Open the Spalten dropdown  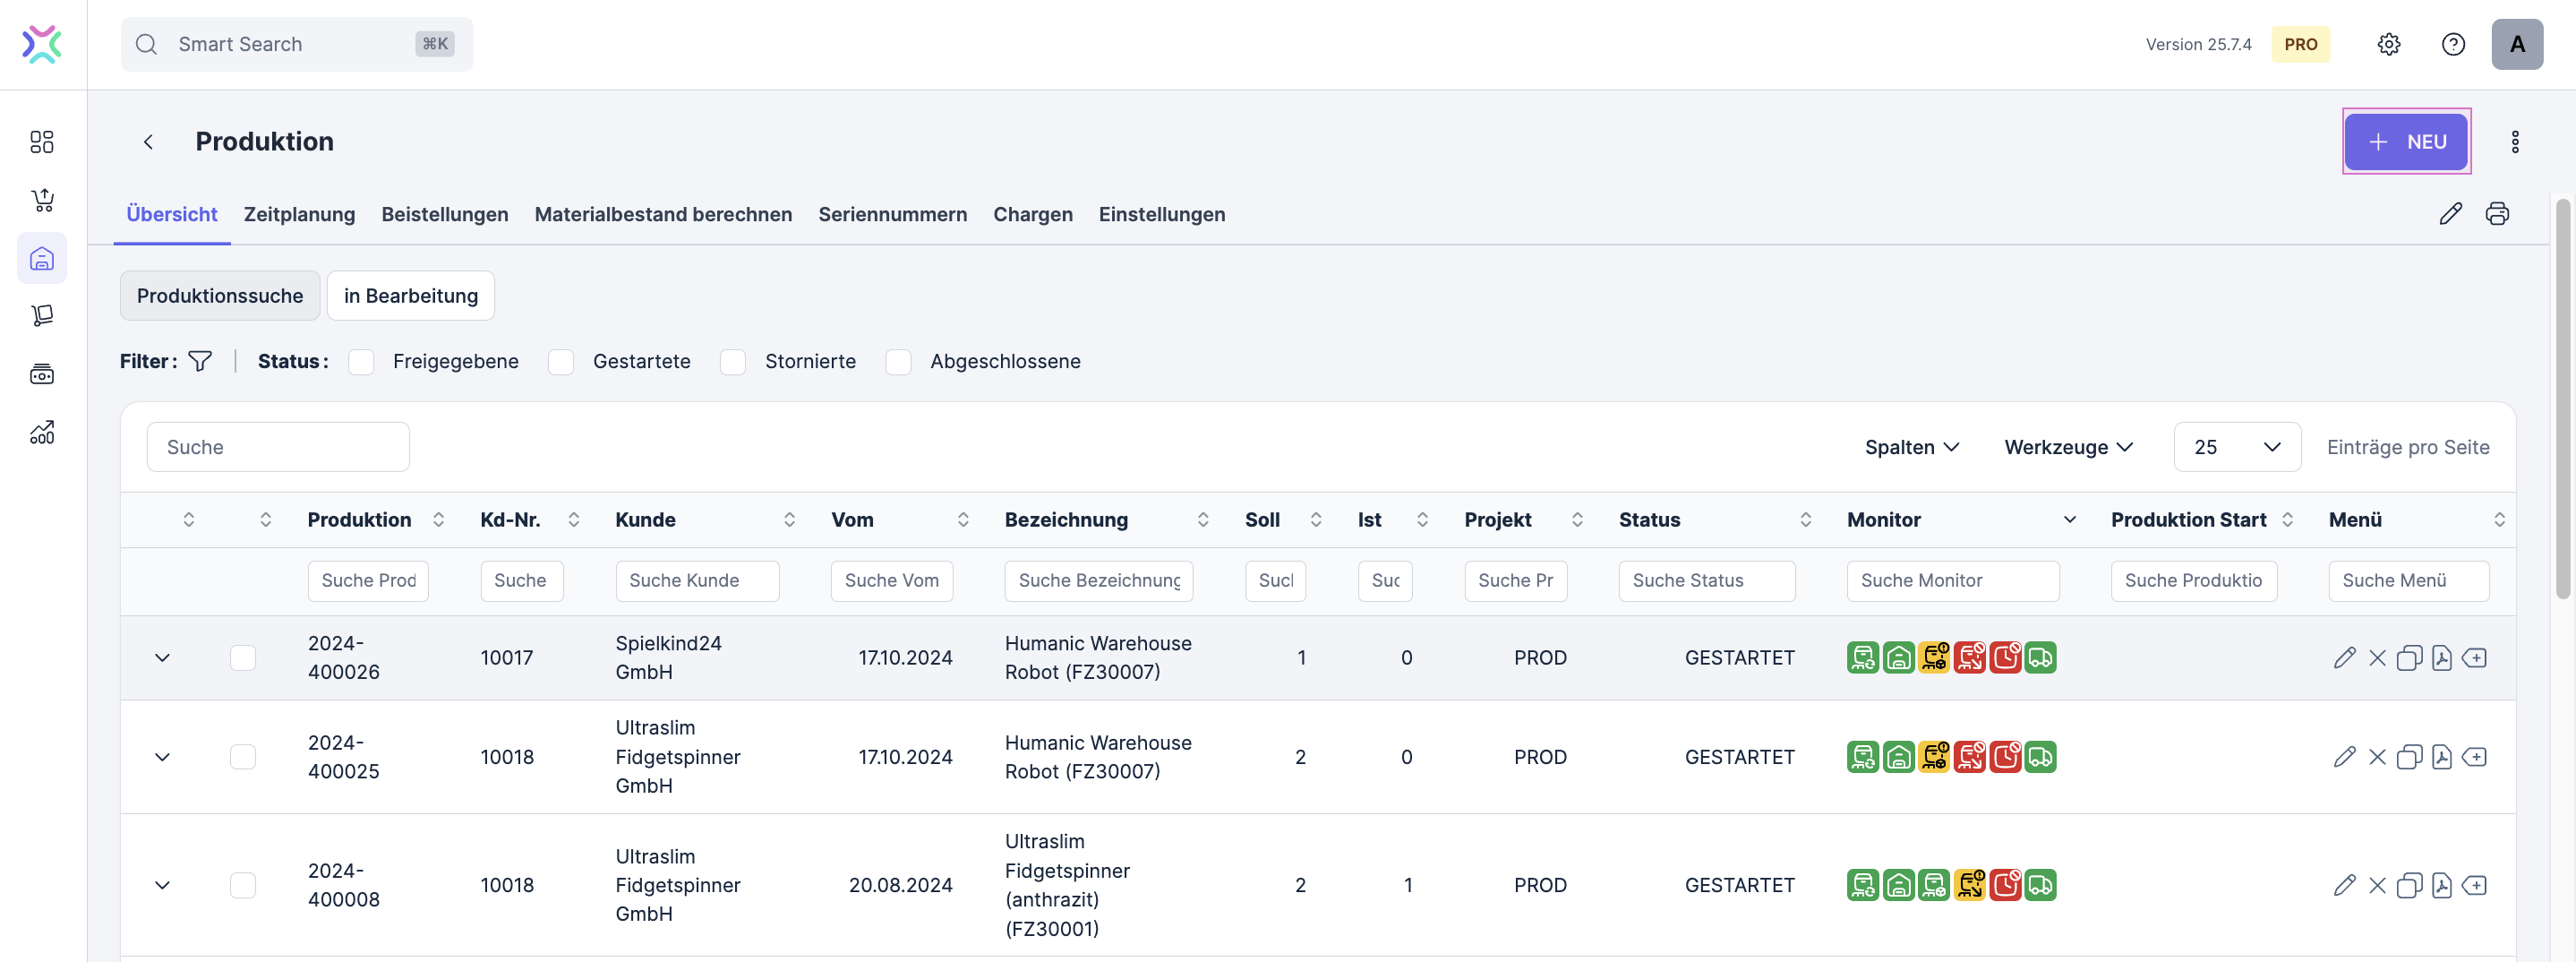click(x=1911, y=447)
